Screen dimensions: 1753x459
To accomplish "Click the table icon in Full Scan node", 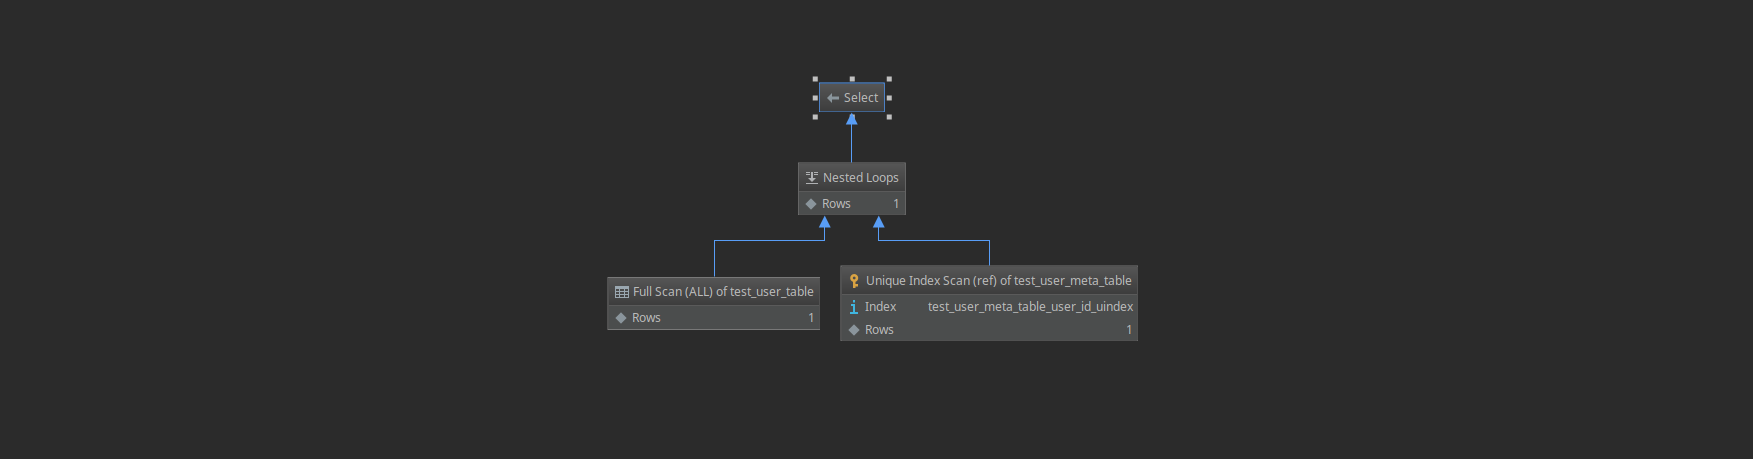I will tap(622, 292).
